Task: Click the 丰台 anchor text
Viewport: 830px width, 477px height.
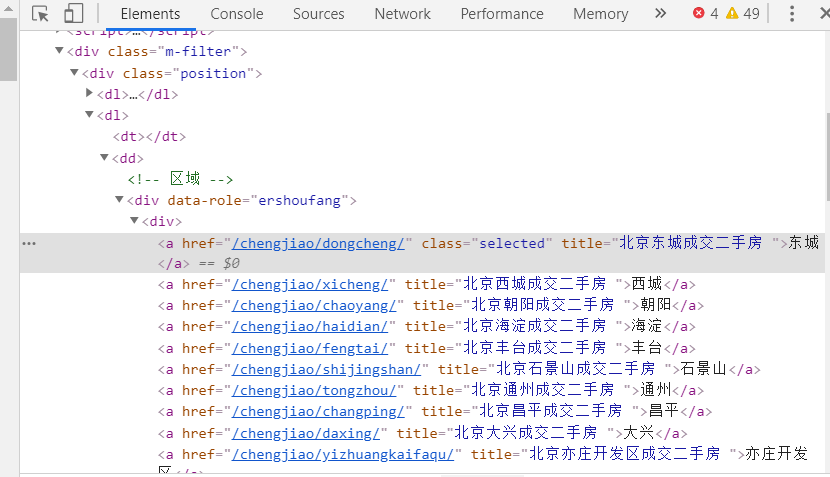Action: pyautogui.click(x=647, y=348)
